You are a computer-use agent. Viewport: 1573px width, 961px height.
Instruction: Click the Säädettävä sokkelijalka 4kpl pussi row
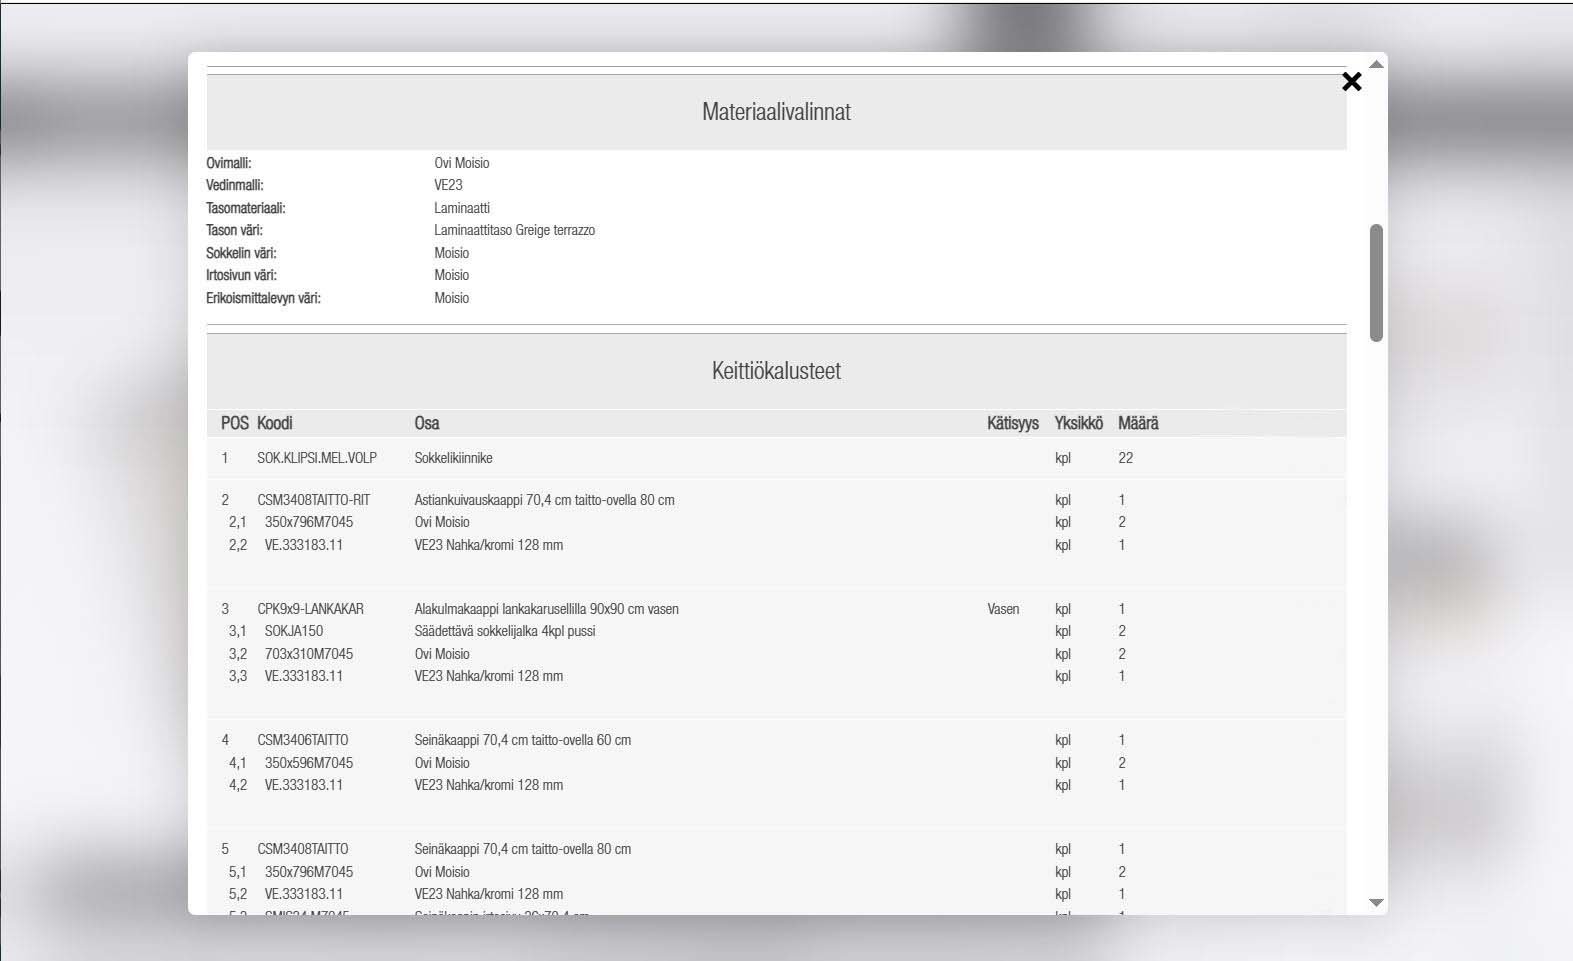click(x=505, y=631)
